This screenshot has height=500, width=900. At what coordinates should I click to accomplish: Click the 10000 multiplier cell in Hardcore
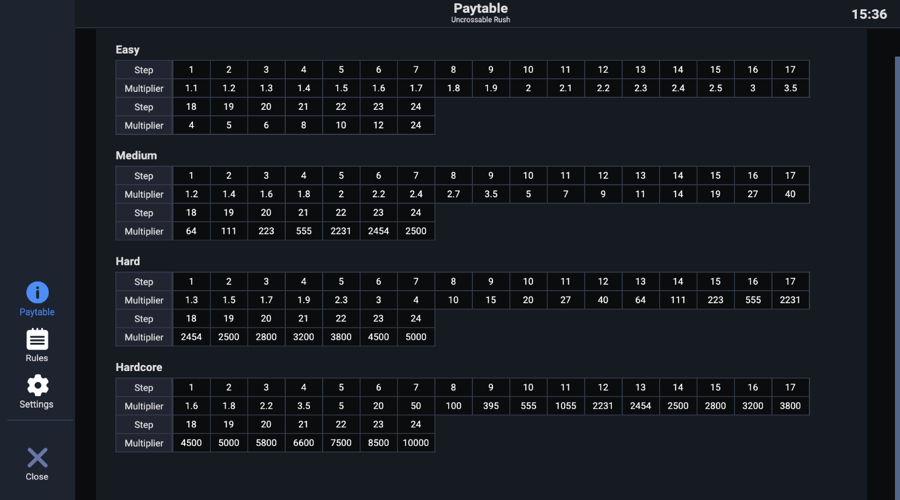416,443
